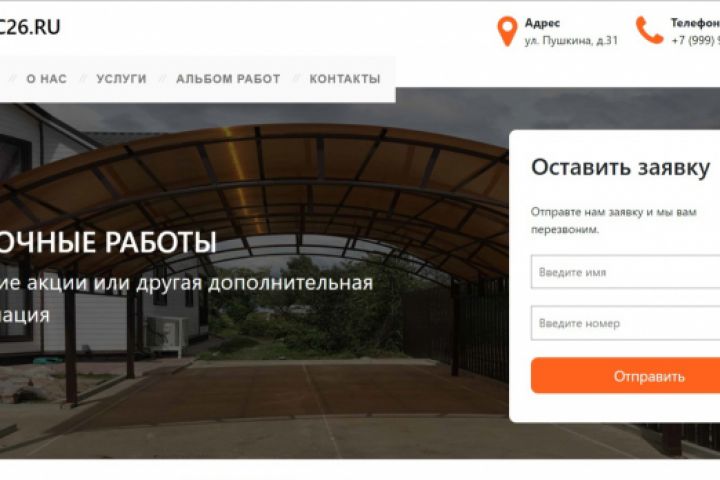This screenshot has height=480, width=720.
Task: Click slash separator before УСЛУГИ menu item
Action: point(83,79)
